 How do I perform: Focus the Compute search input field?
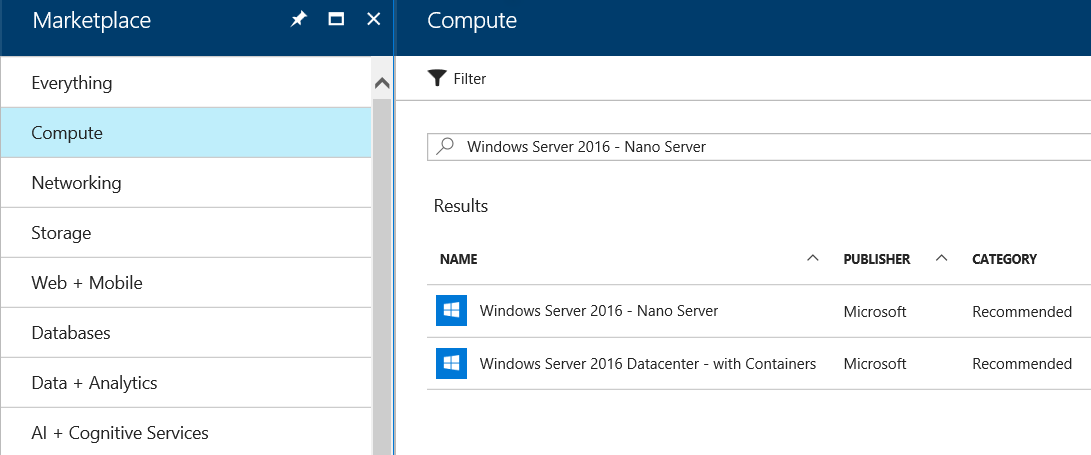[x=758, y=147]
